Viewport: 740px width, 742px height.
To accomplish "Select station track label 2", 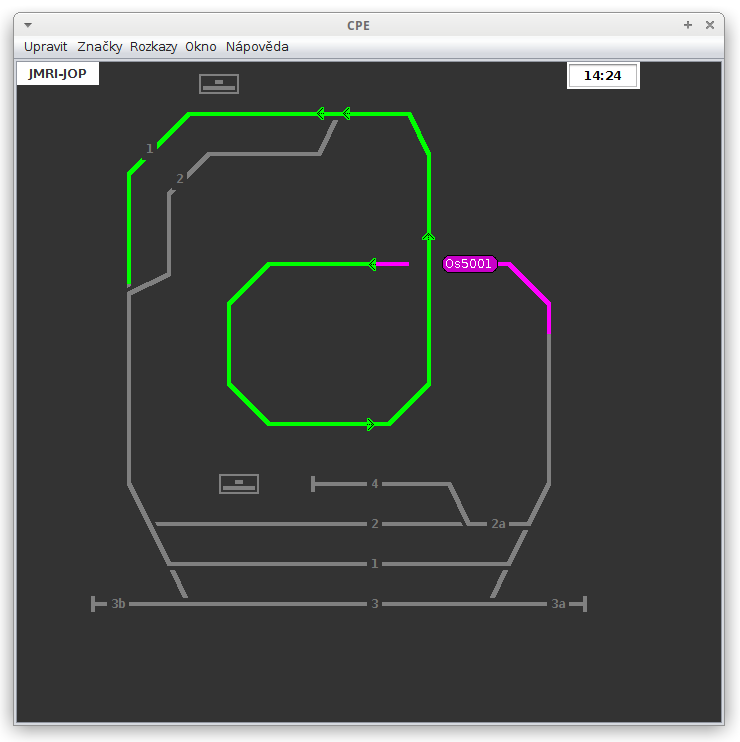I will point(375,523).
